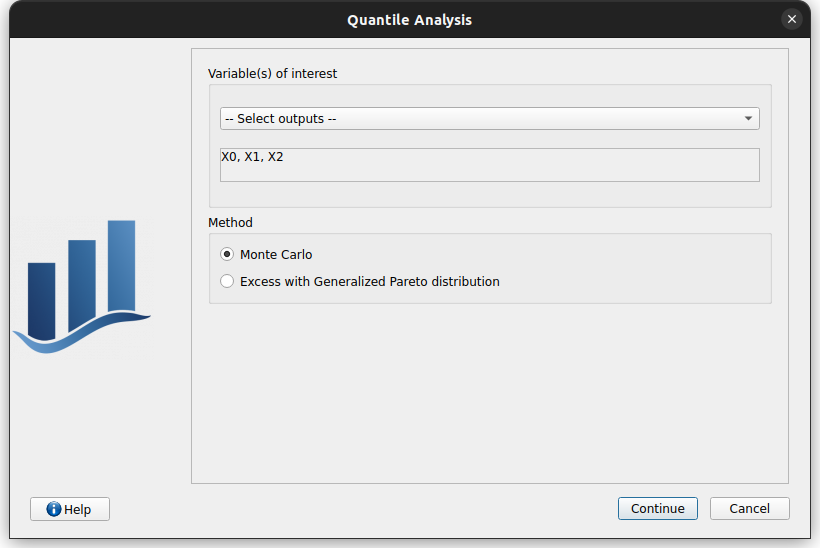Image resolution: width=820 pixels, height=548 pixels.
Task: Close the Quantile Analysis dialog
Action: tap(792, 19)
